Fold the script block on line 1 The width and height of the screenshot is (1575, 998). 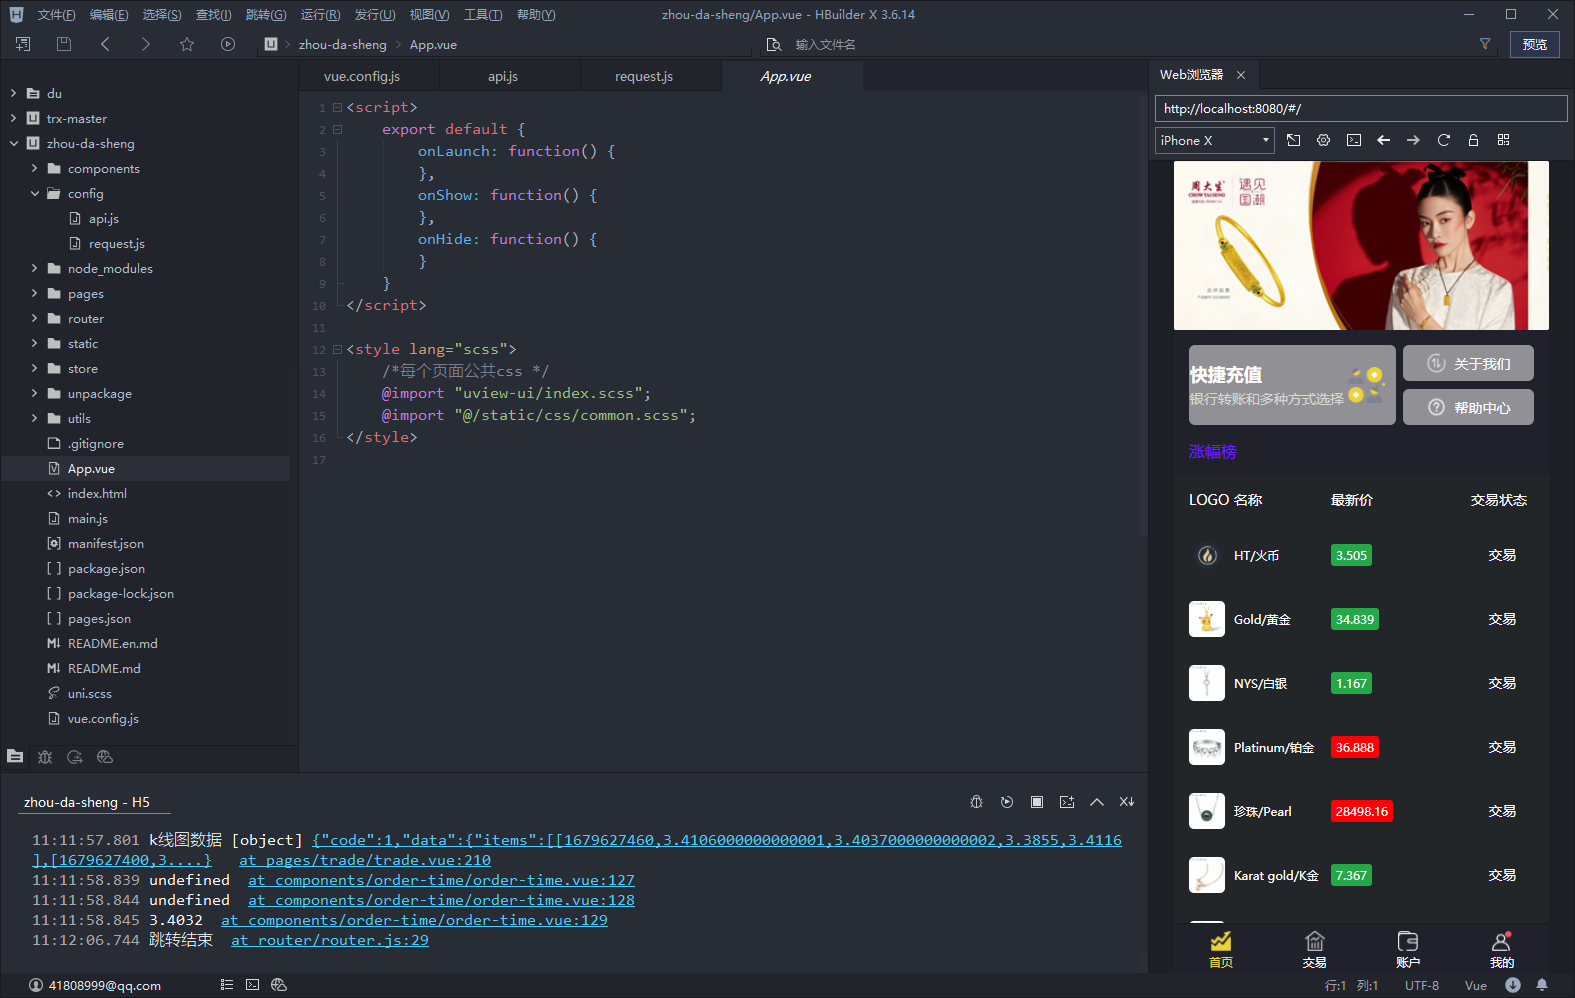click(337, 107)
